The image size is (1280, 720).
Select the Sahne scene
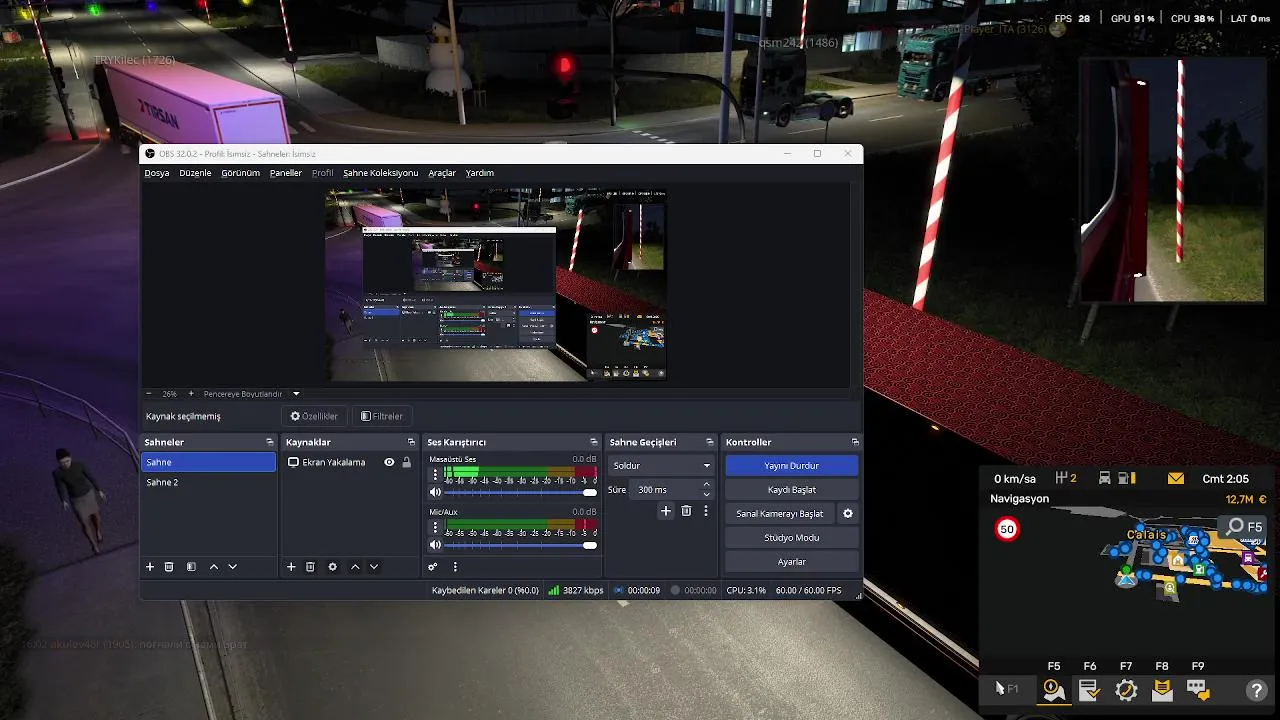[x=208, y=462]
